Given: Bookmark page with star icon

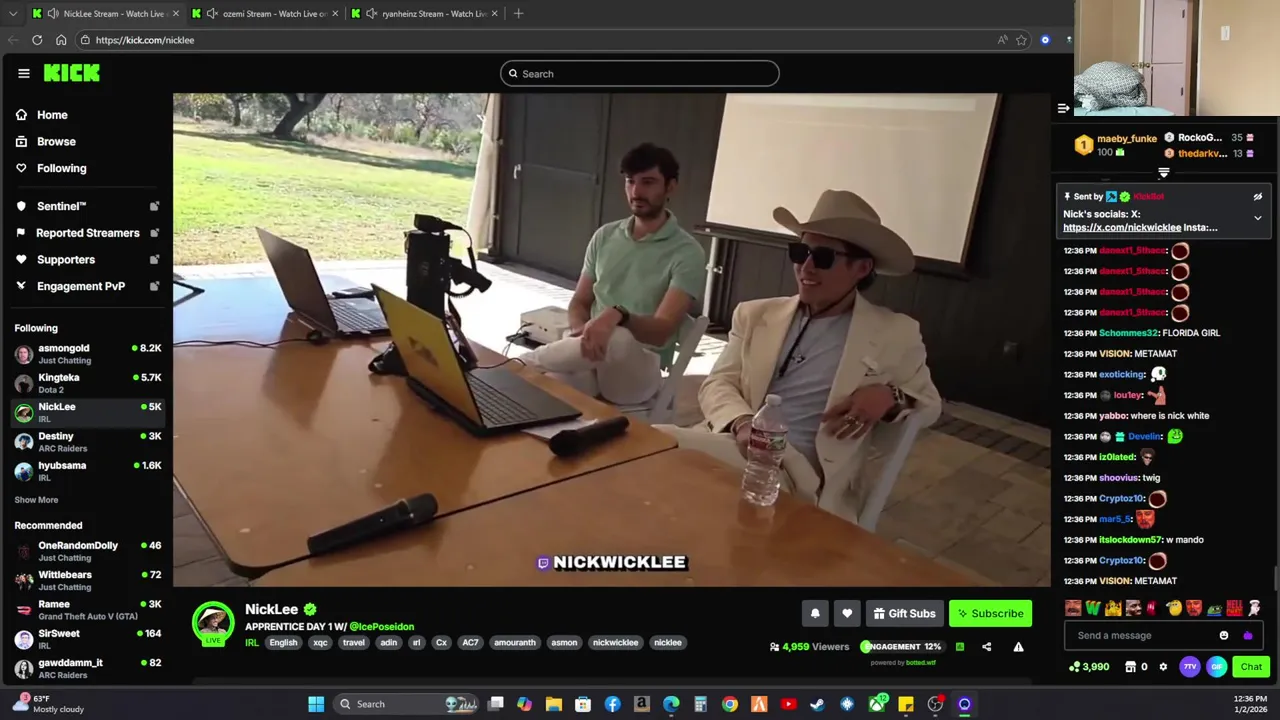Looking at the screenshot, I should [1021, 40].
